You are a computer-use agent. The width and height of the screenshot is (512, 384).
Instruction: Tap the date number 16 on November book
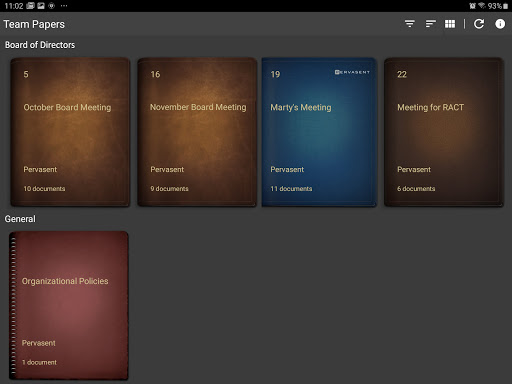pyautogui.click(x=155, y=74)
